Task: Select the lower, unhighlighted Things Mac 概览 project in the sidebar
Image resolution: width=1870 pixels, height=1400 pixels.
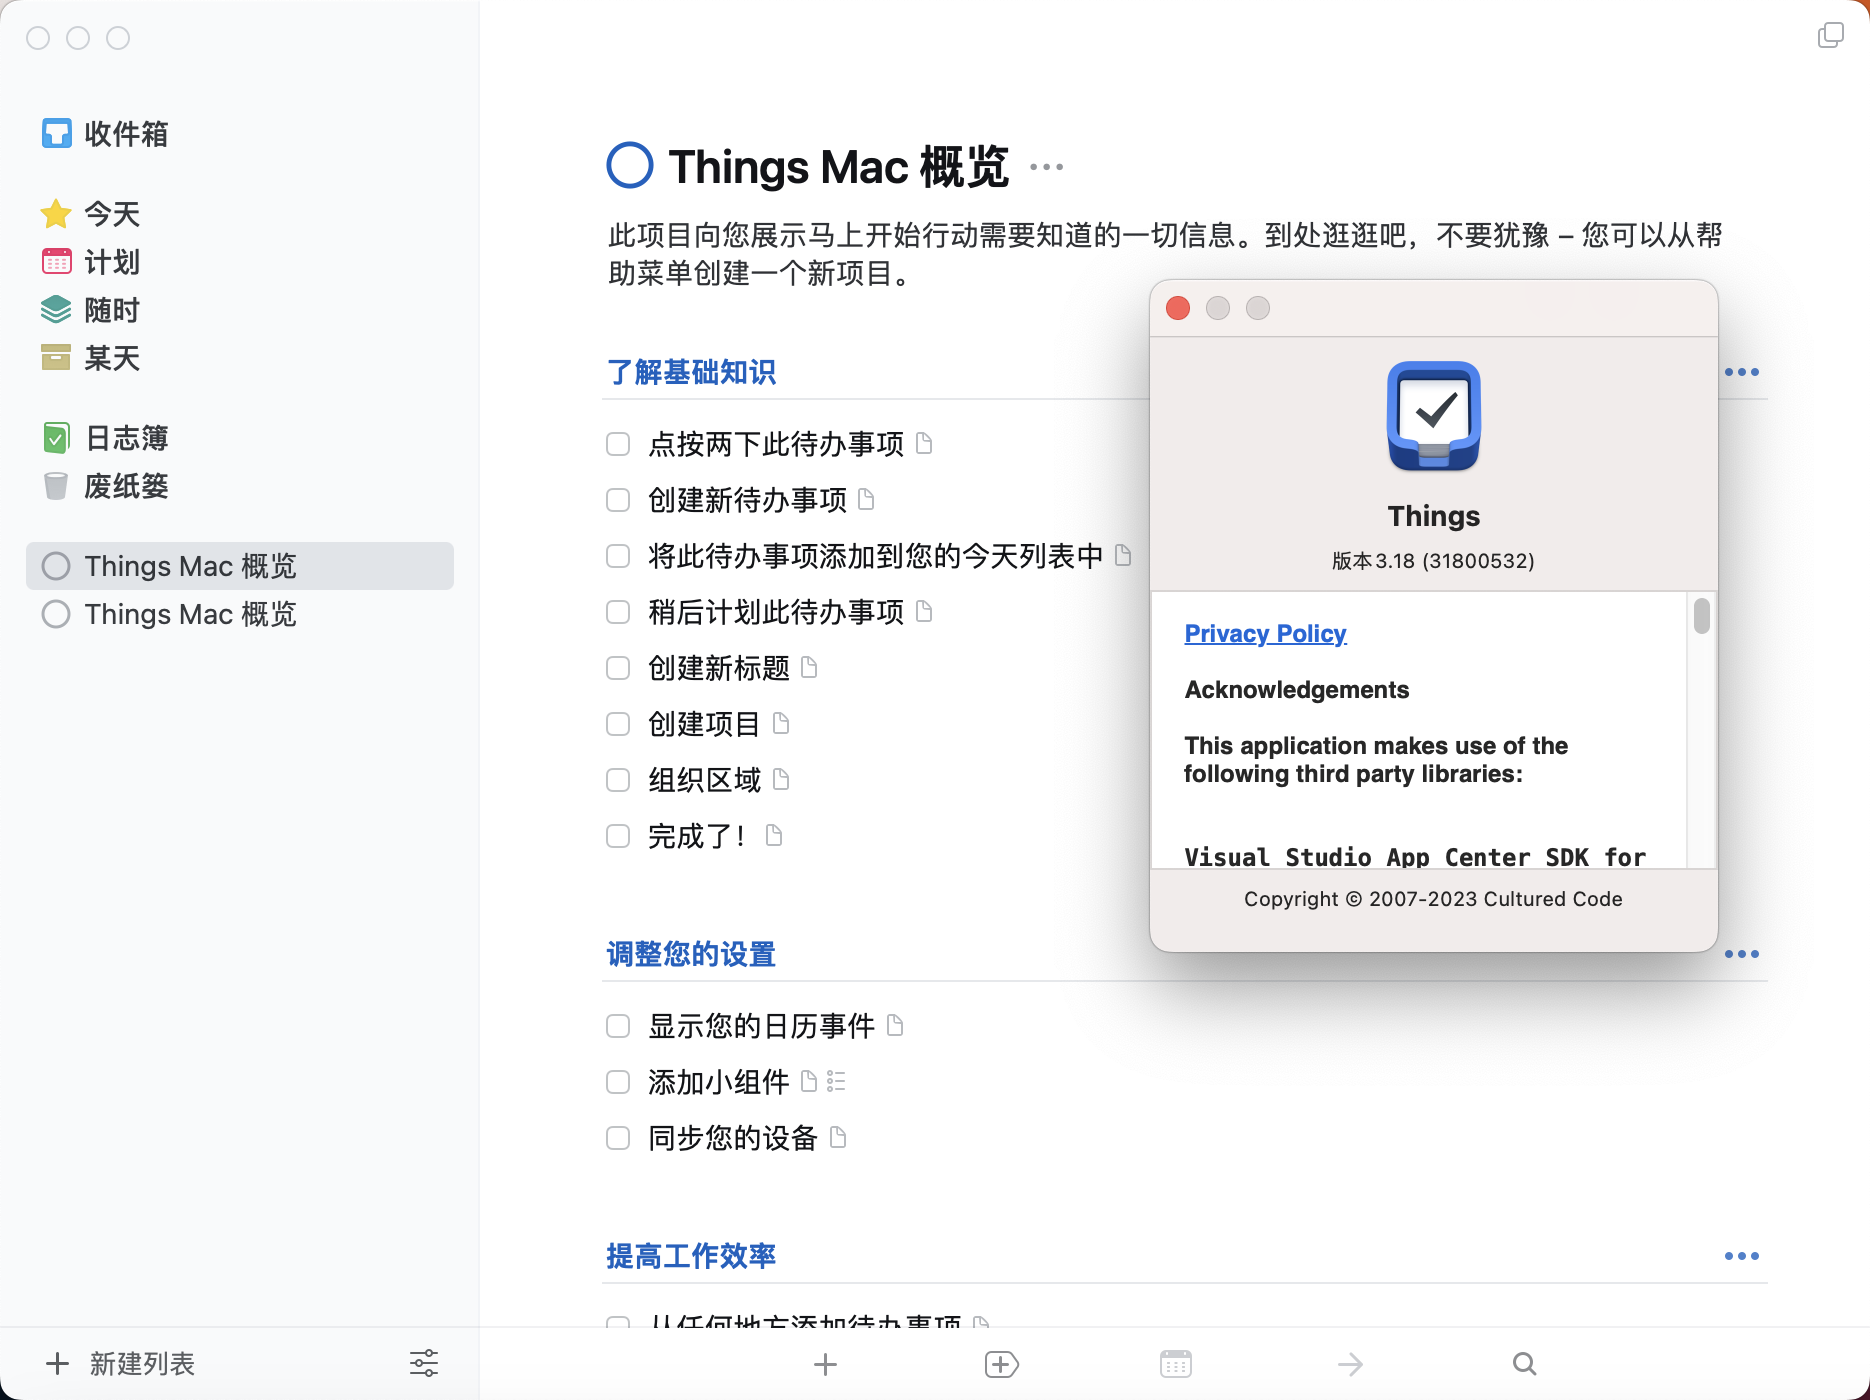Action: [x=240, y=614]
